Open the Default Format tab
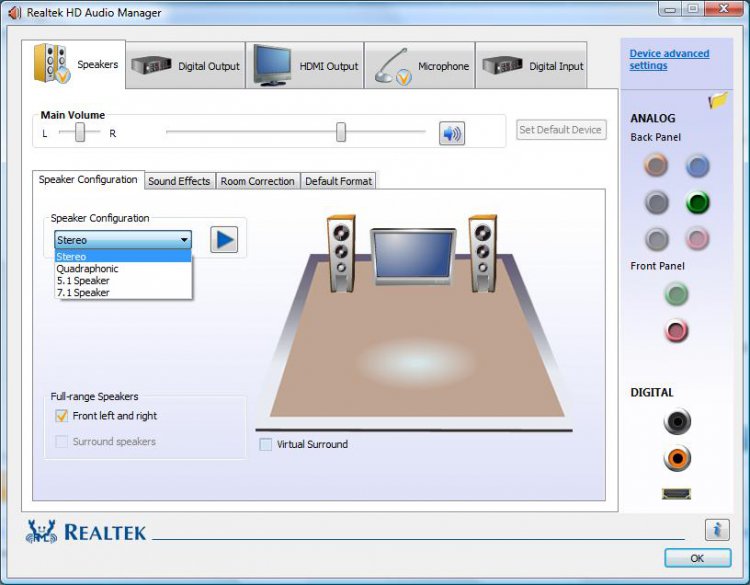 click(x=338, y=181)
